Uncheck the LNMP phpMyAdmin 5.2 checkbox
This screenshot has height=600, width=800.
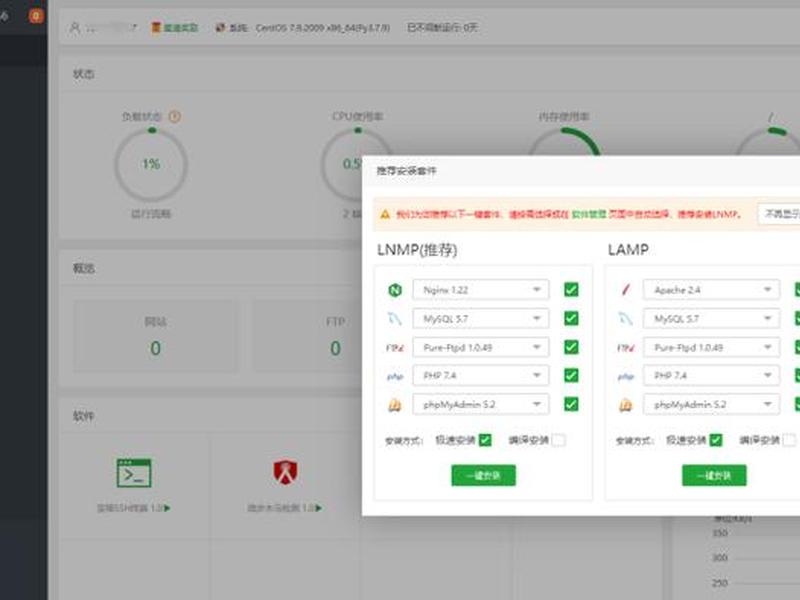[571, 405]
